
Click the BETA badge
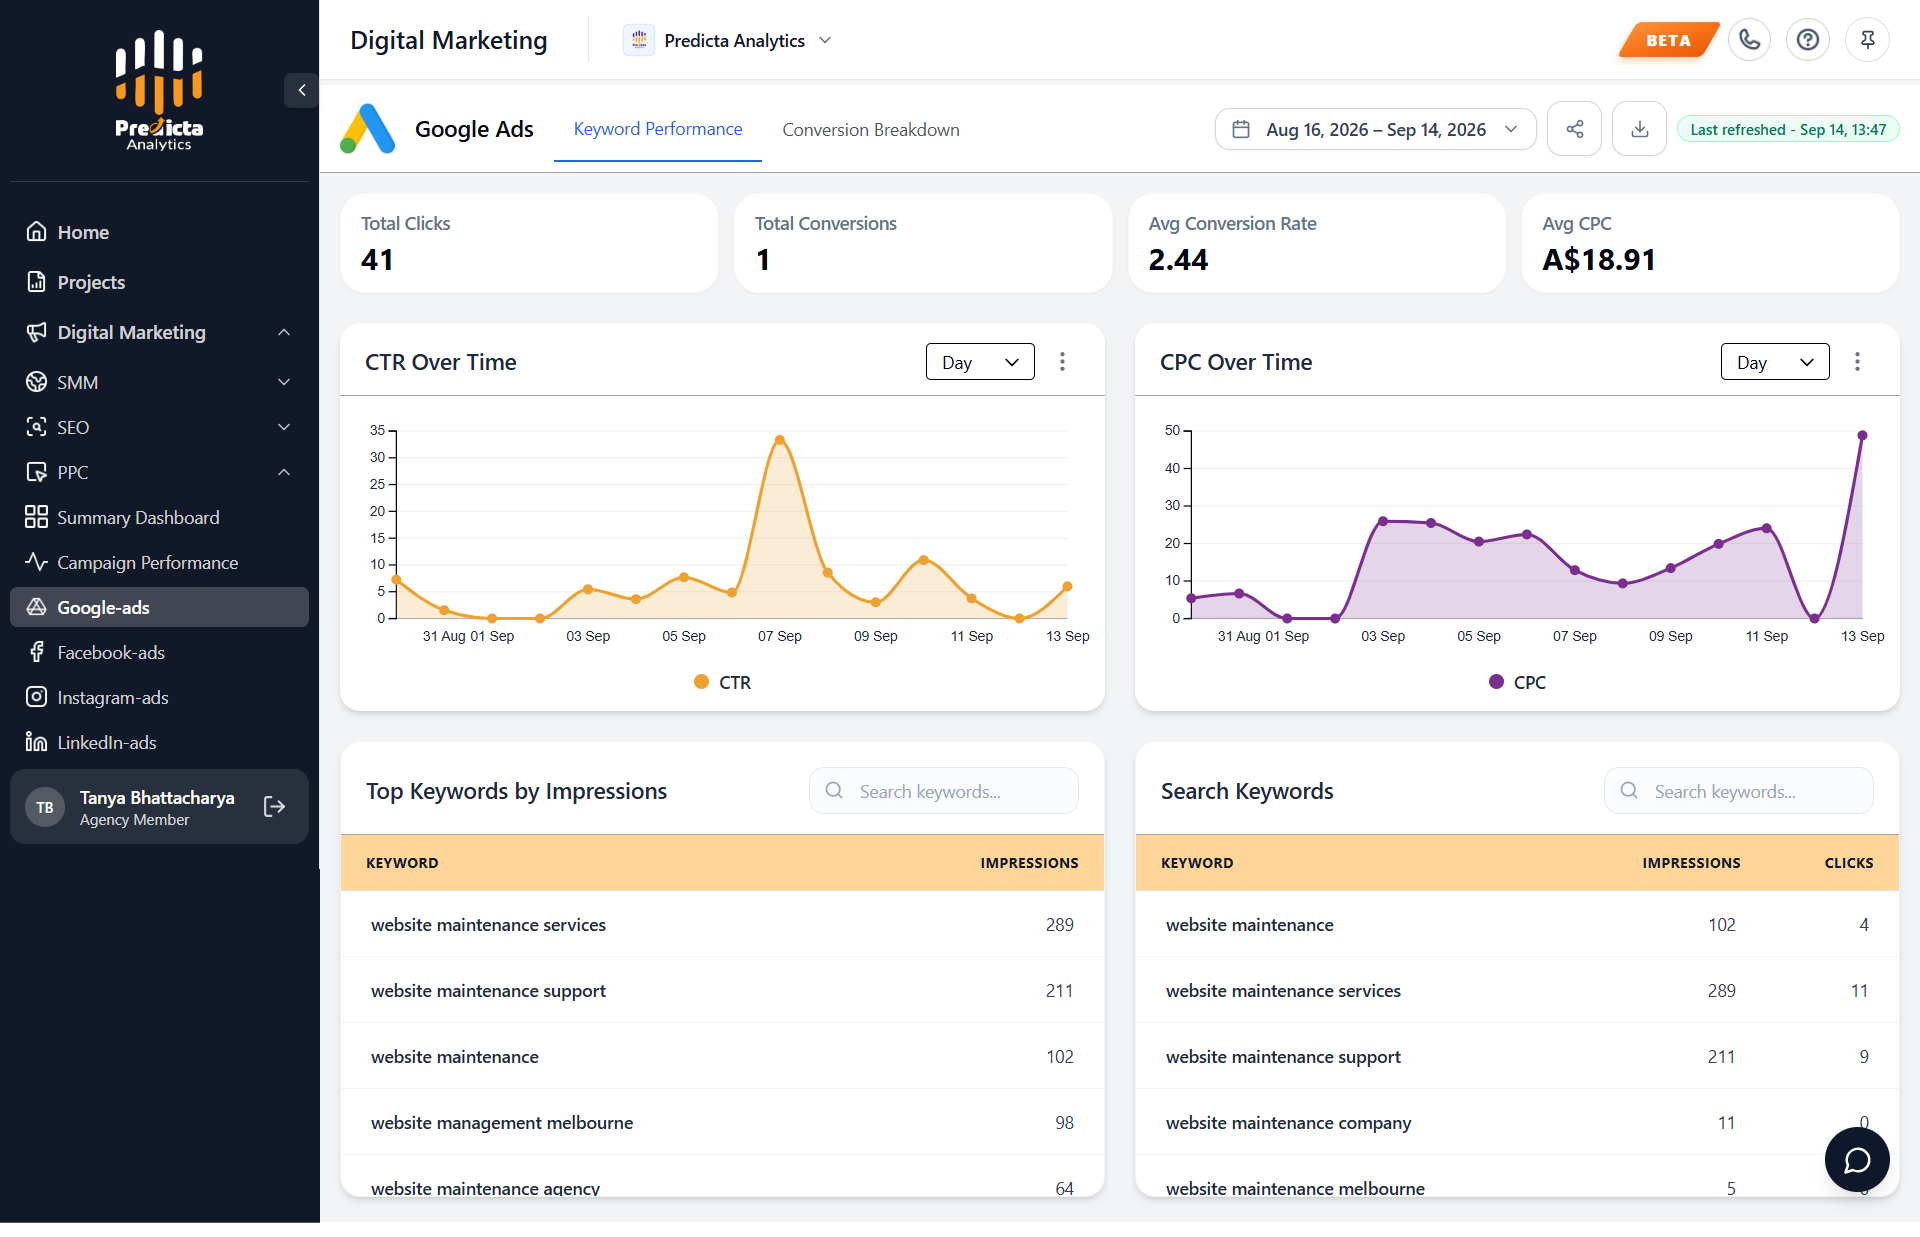pyautogui.click(x=1668, y=40)
